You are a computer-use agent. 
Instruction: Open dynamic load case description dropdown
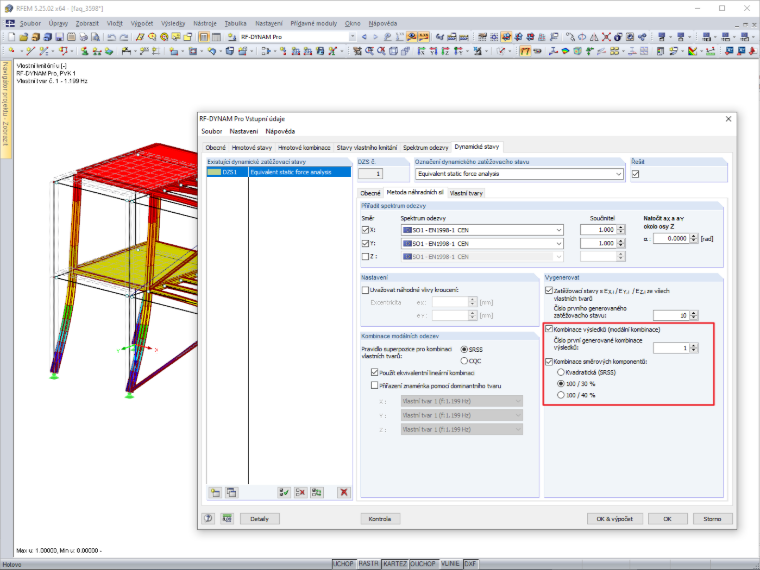tap(618, 174)
